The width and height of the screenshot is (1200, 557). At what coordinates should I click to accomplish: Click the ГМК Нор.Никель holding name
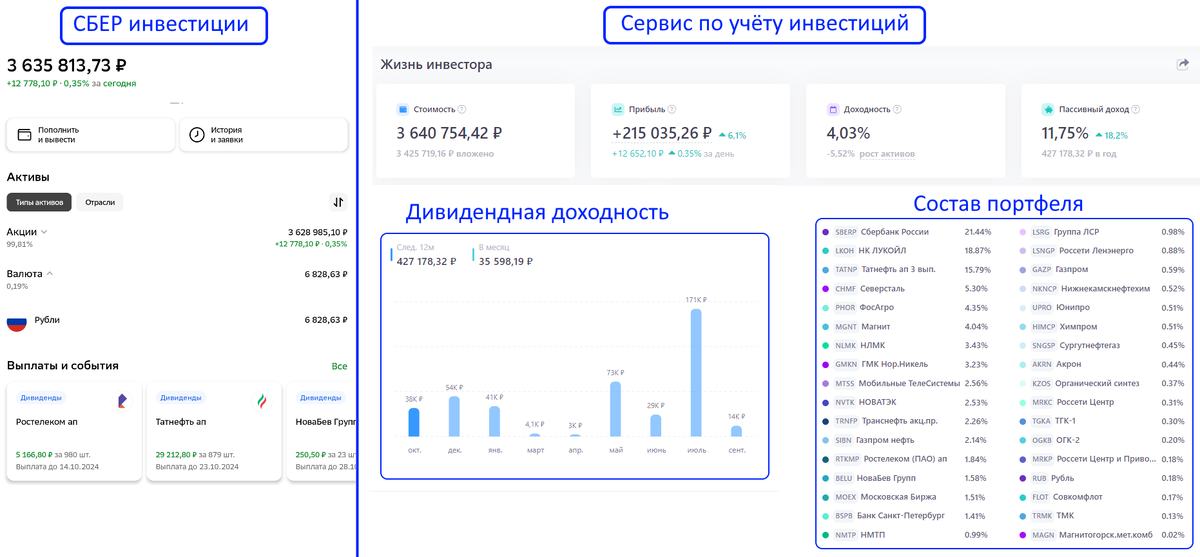click(x=896, y=365)
